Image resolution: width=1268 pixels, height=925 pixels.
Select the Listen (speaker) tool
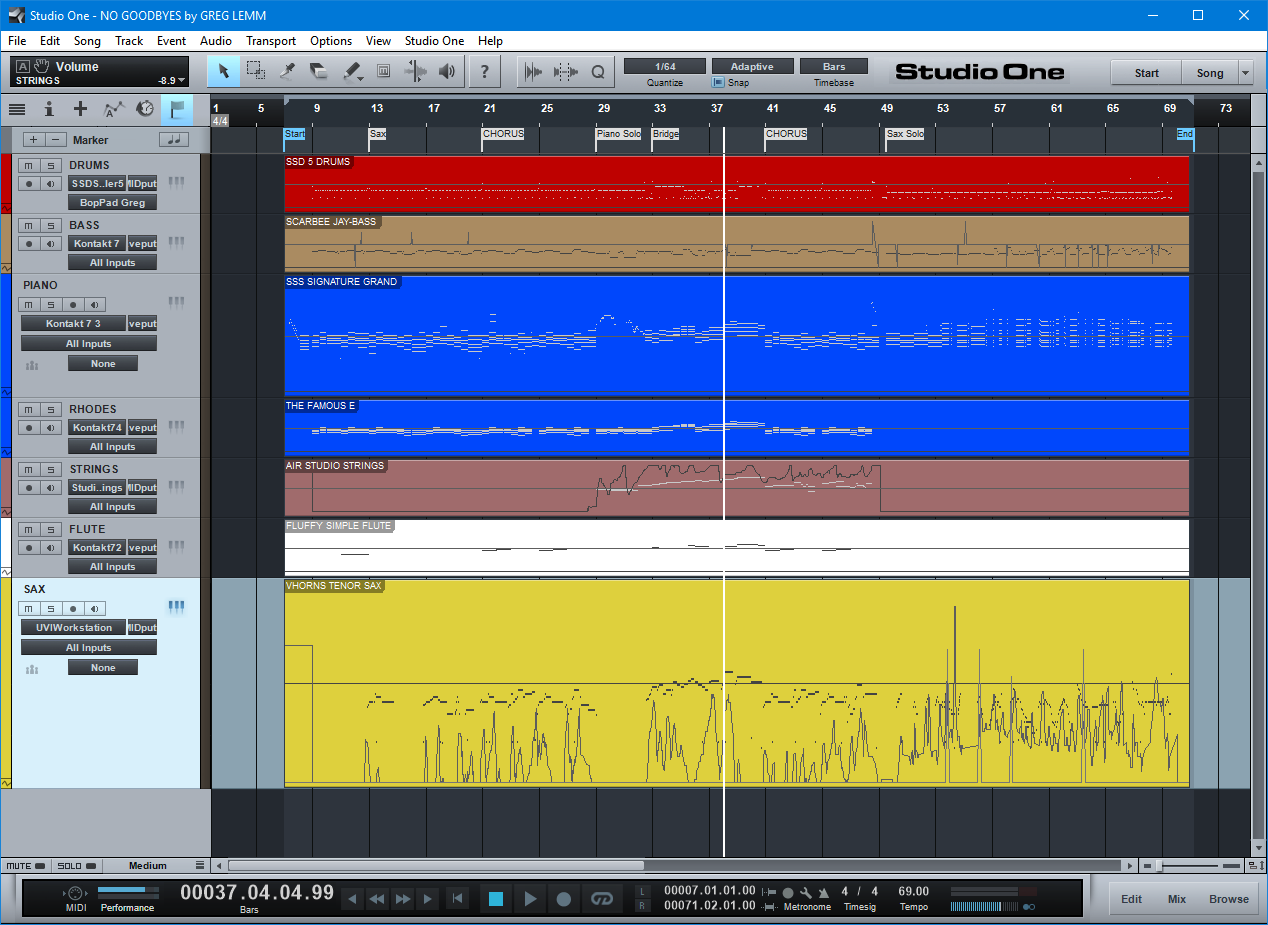[447, 71]
